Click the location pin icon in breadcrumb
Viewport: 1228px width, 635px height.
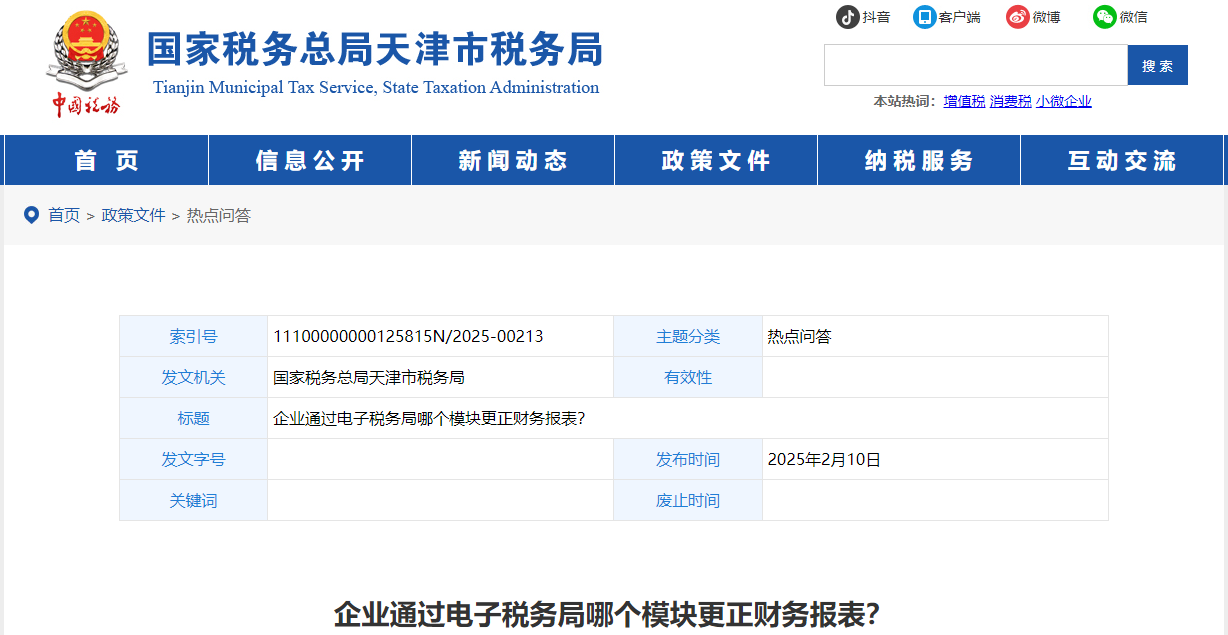click(x=31, y=214)
